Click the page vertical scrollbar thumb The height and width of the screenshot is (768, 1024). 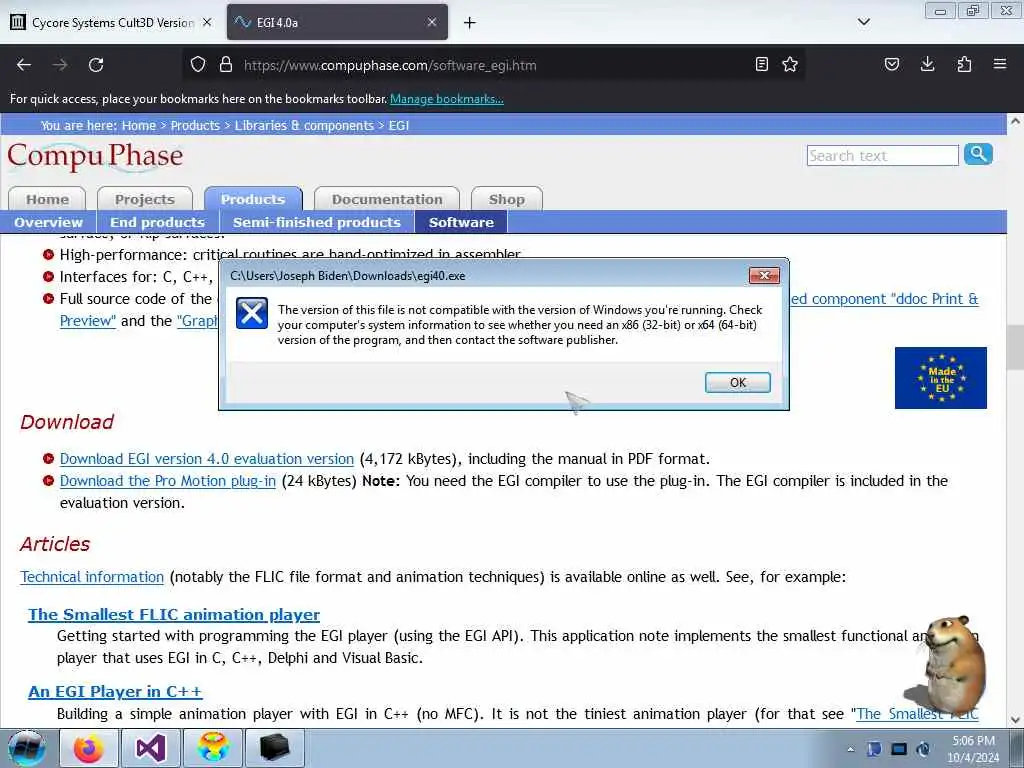coord(1015,347)
